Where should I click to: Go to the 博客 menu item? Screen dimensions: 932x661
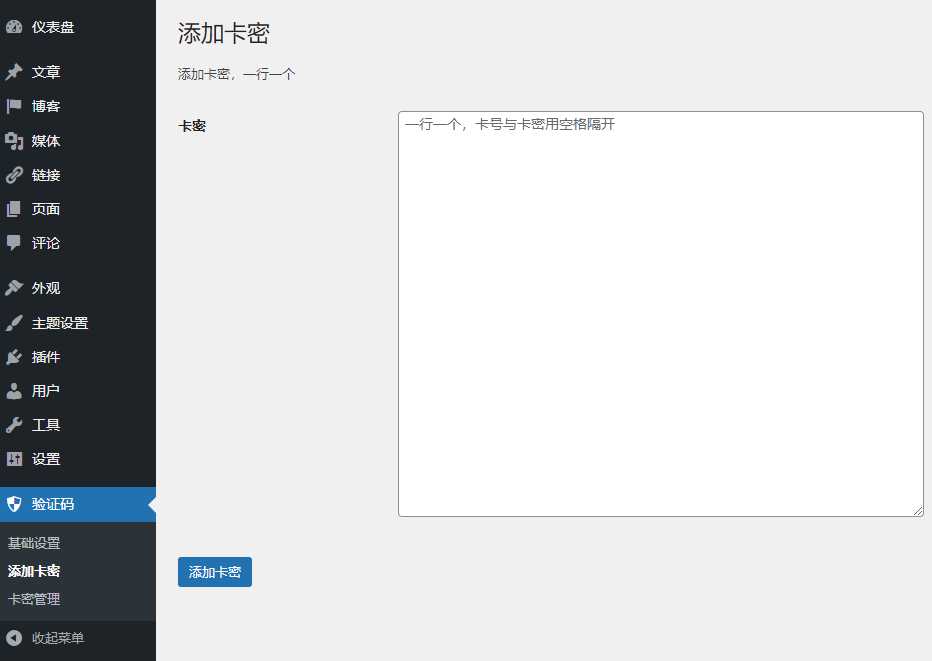(78, 106)
